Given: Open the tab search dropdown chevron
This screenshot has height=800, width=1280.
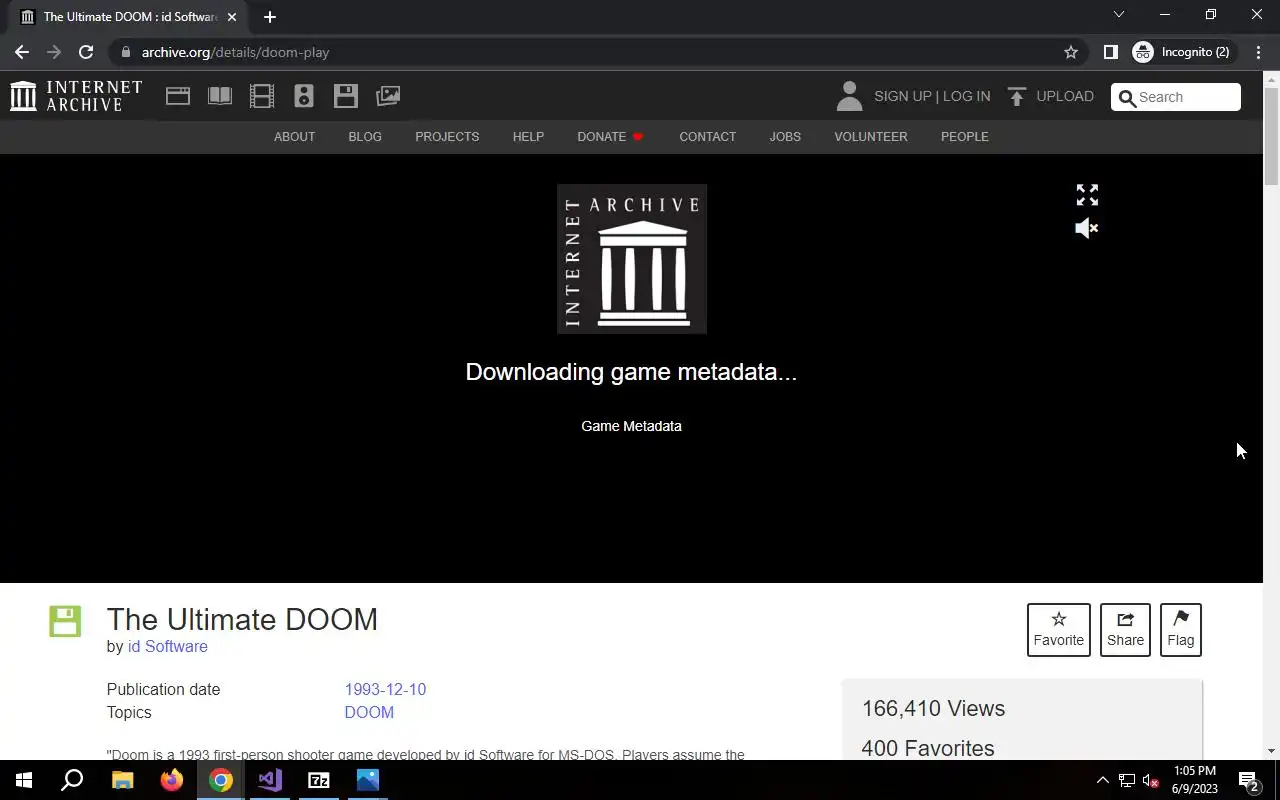Looking at the screenshot, I should pos(1119,14).
